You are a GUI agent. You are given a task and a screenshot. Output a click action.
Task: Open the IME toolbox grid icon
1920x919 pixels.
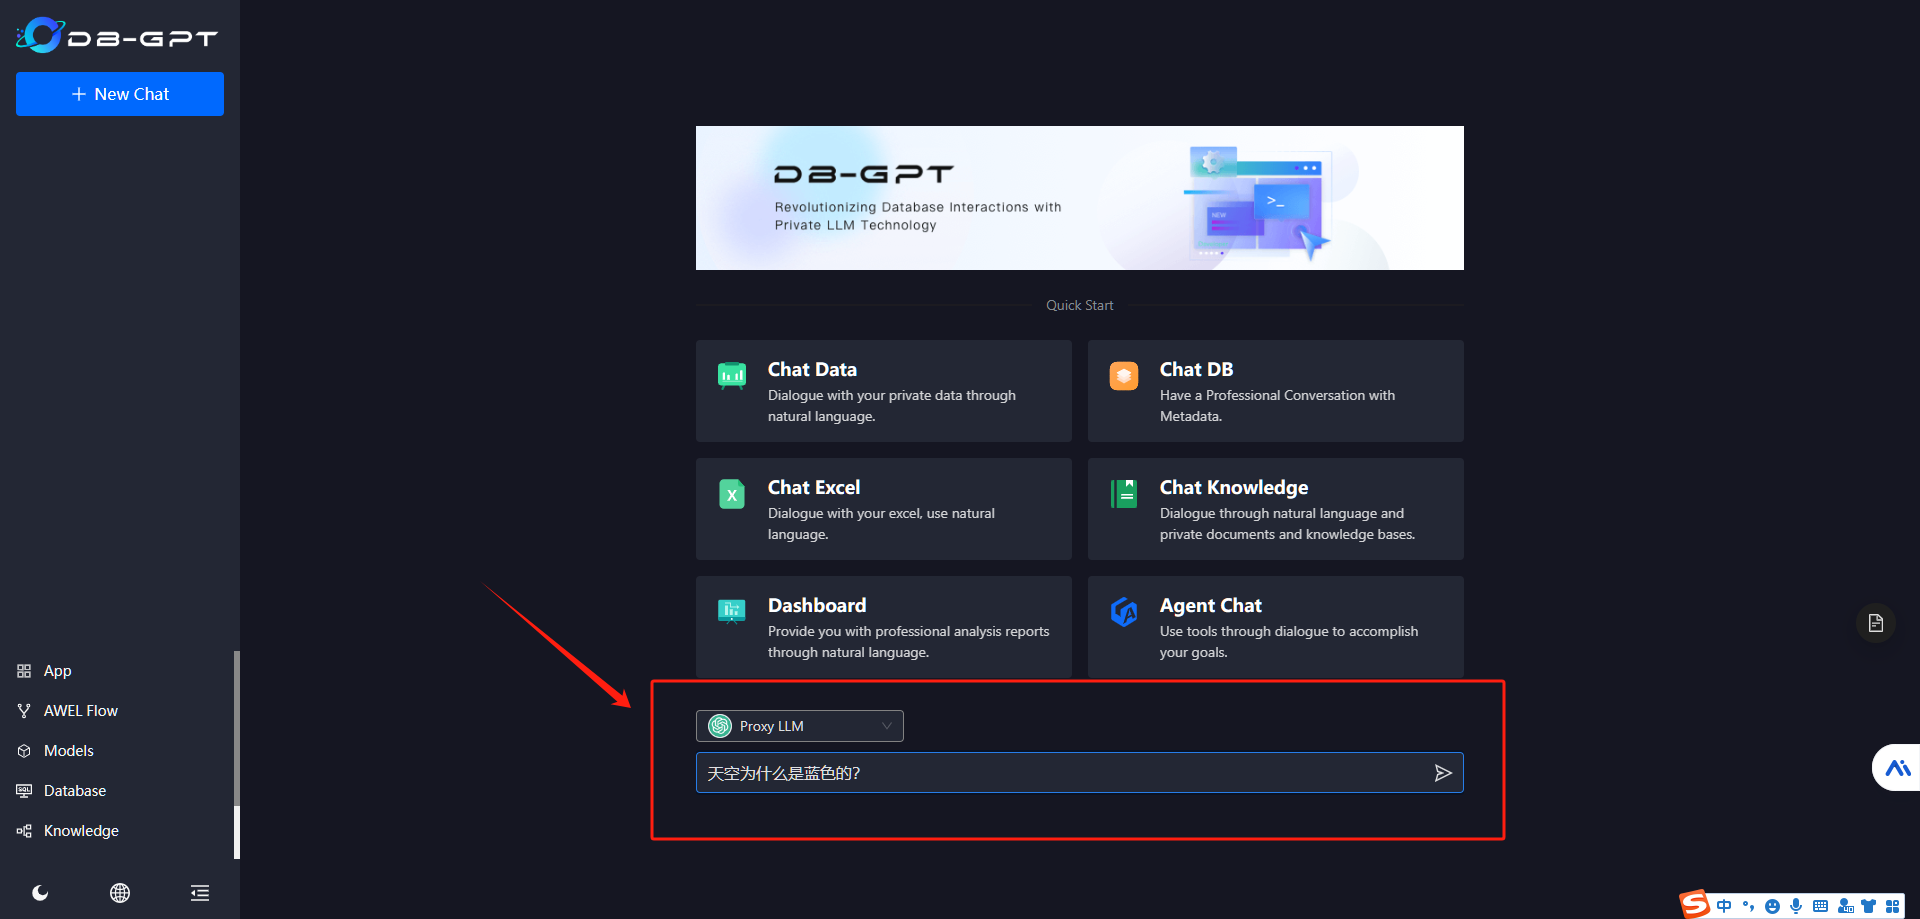coord(1892,906)
